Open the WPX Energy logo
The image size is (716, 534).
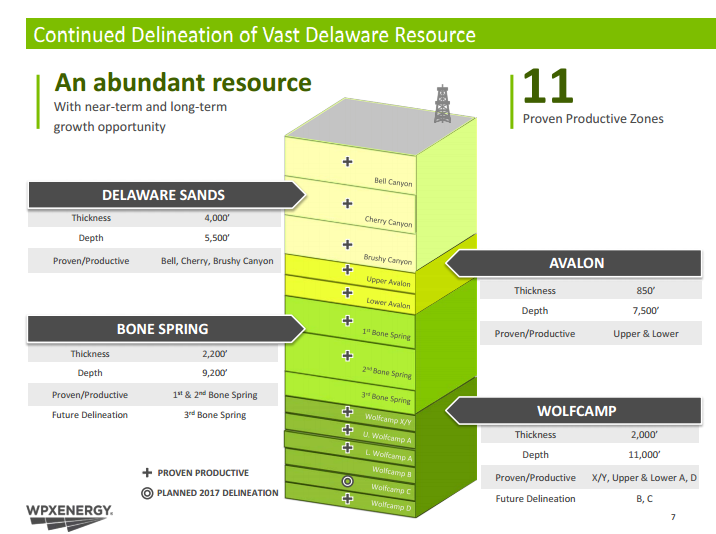click(69, 513)
